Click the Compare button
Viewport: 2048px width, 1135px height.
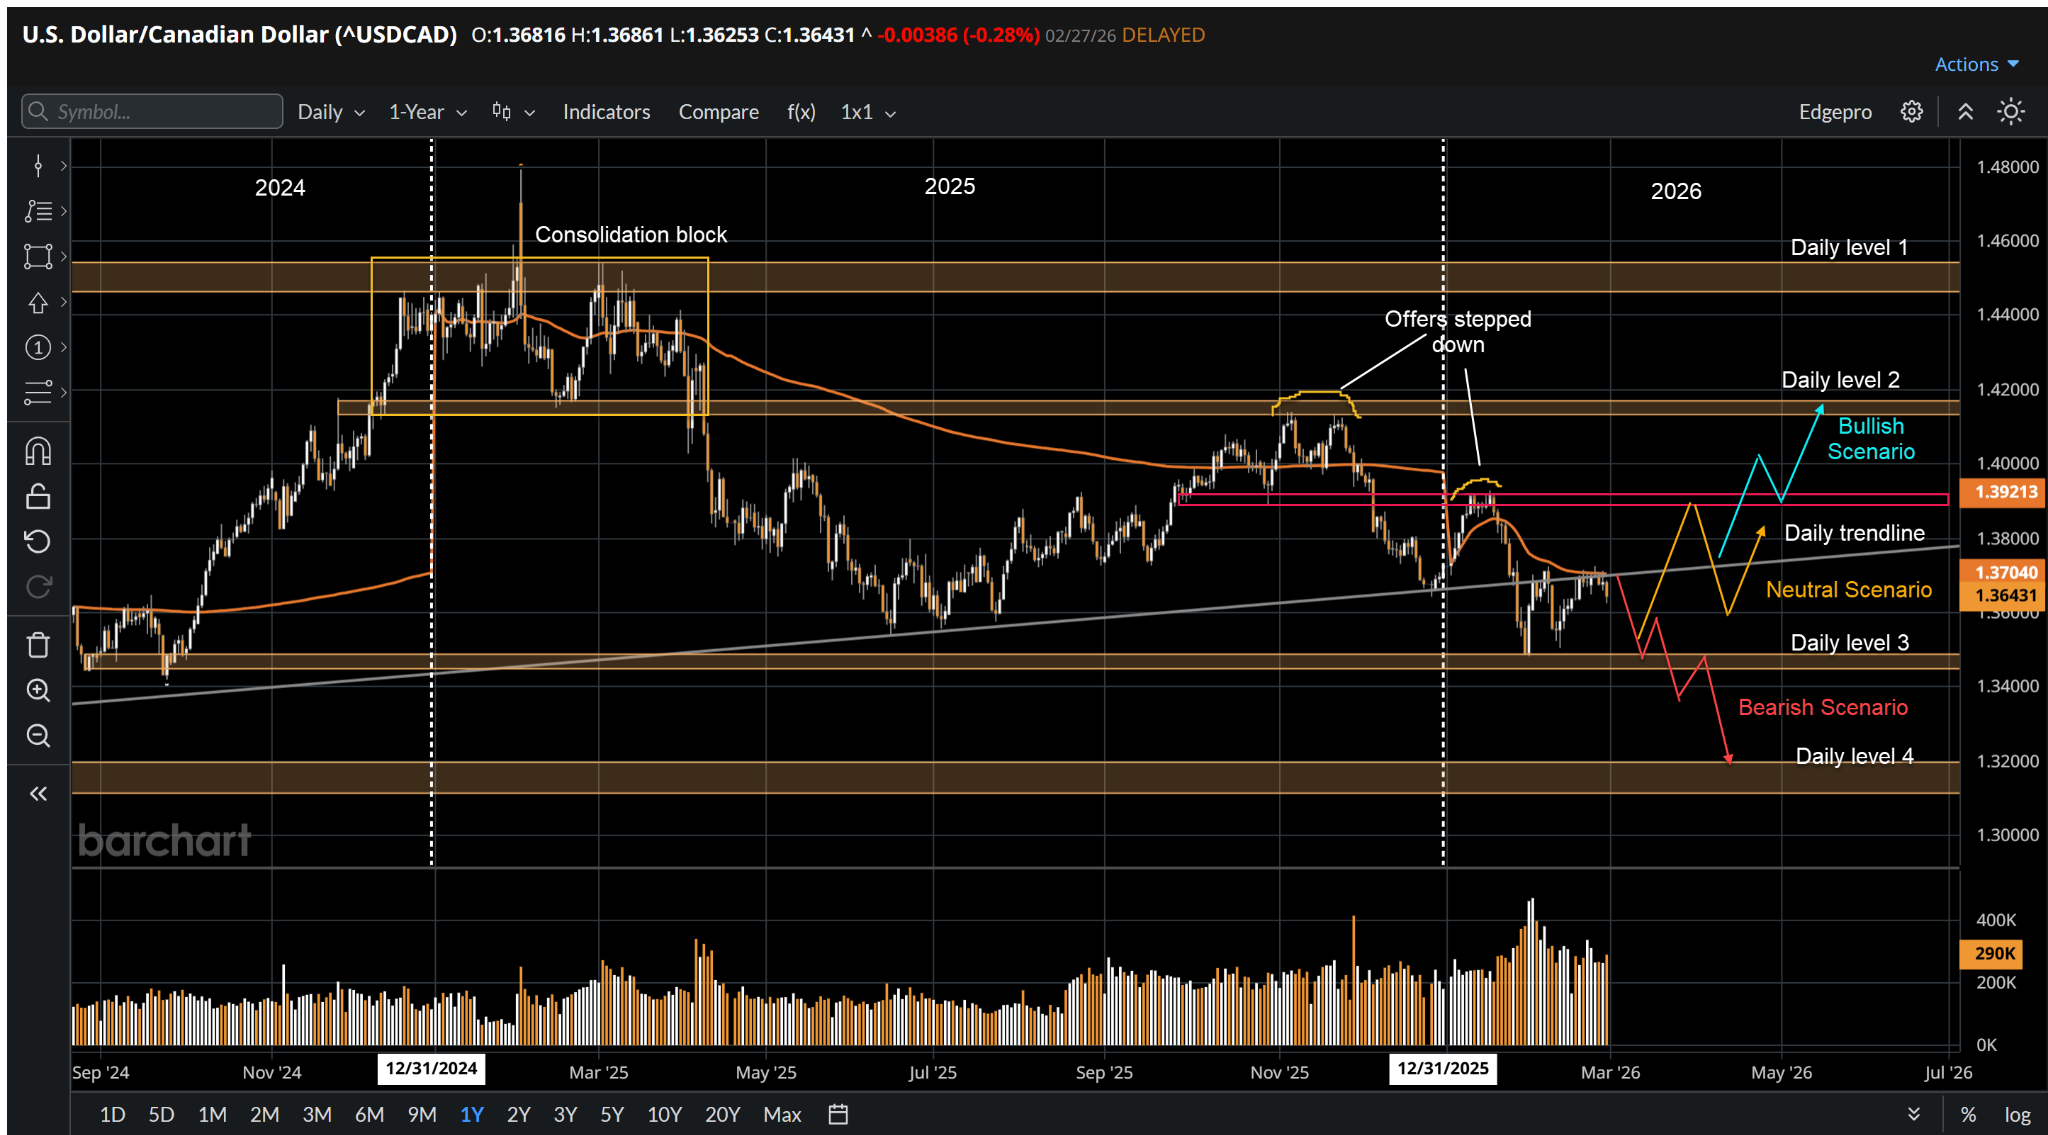(718, 112)
